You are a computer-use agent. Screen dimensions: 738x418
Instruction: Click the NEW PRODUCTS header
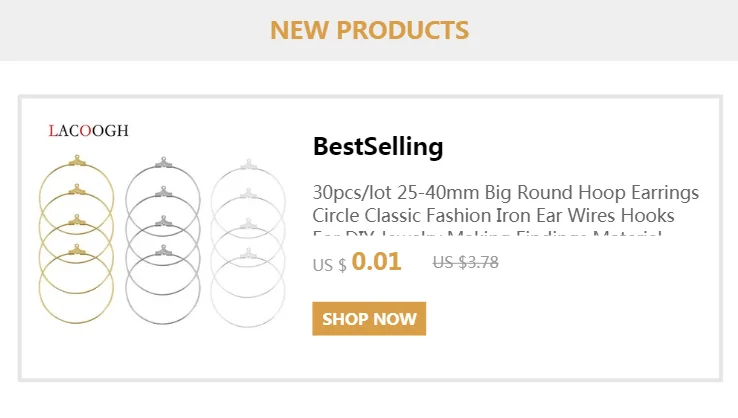pos(369,30)
